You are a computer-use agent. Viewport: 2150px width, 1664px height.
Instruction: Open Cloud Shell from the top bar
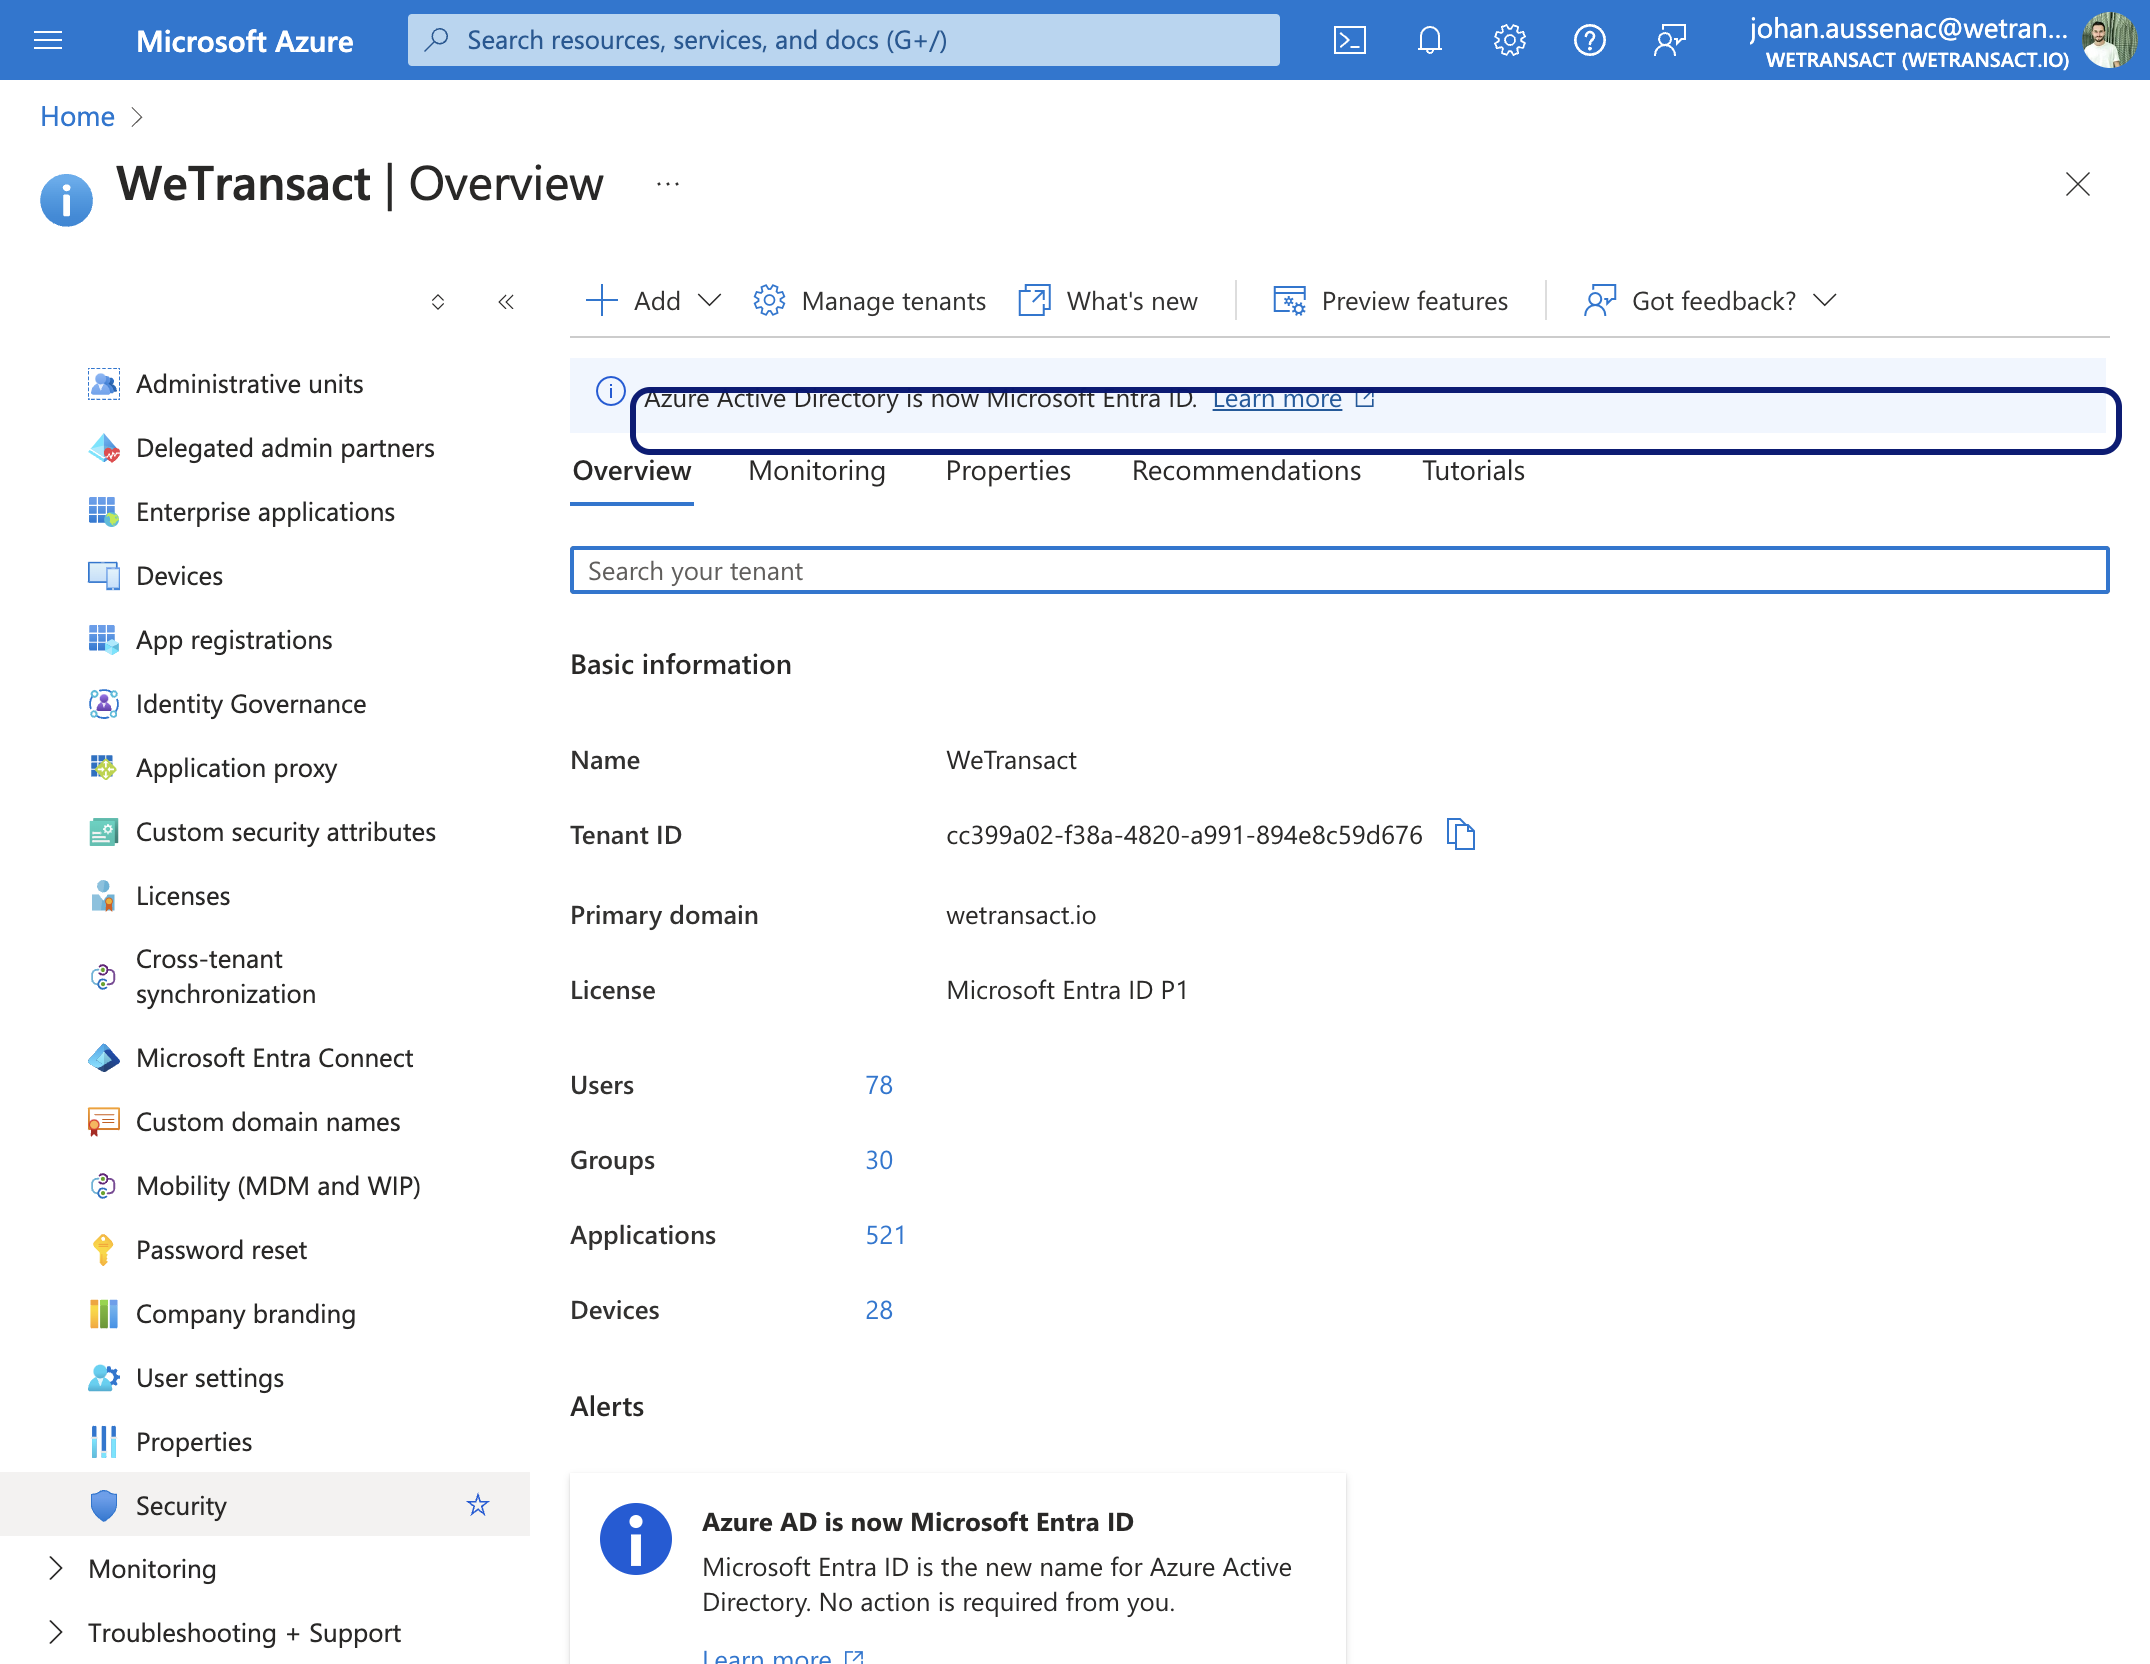(1350, 40)
